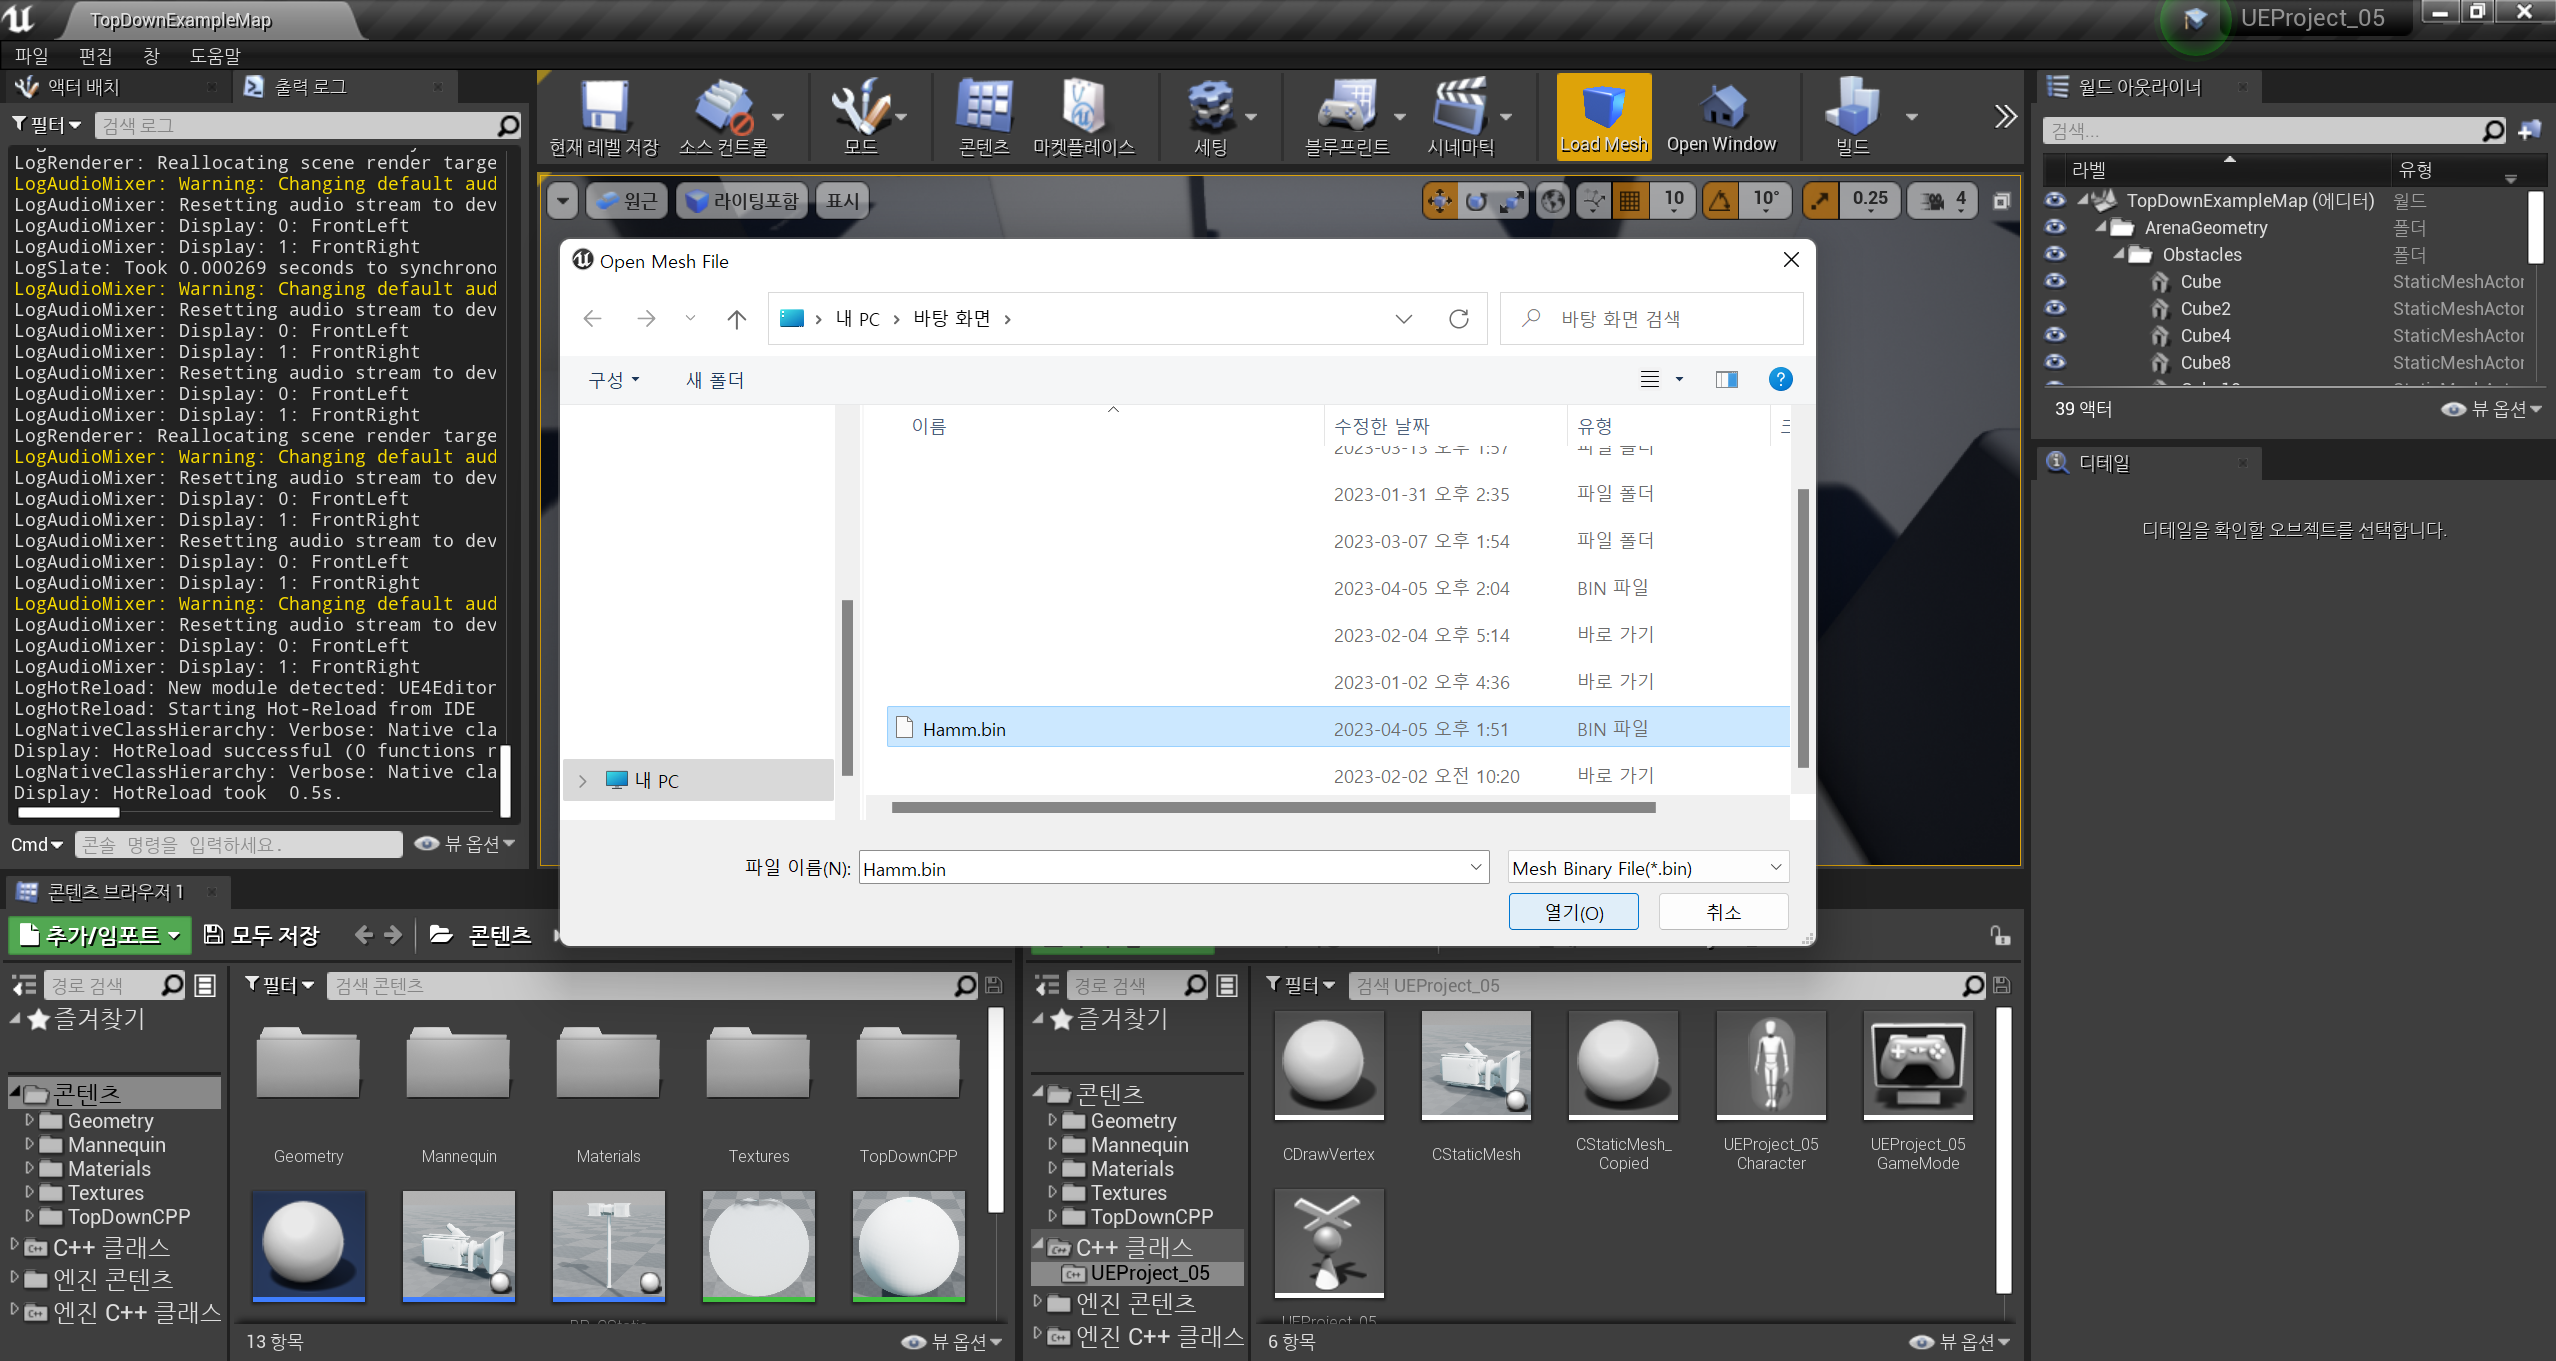This screenshot has width=2556, height=1361.
Task: Open the 편집 menu
Action: tap(96, 56)
